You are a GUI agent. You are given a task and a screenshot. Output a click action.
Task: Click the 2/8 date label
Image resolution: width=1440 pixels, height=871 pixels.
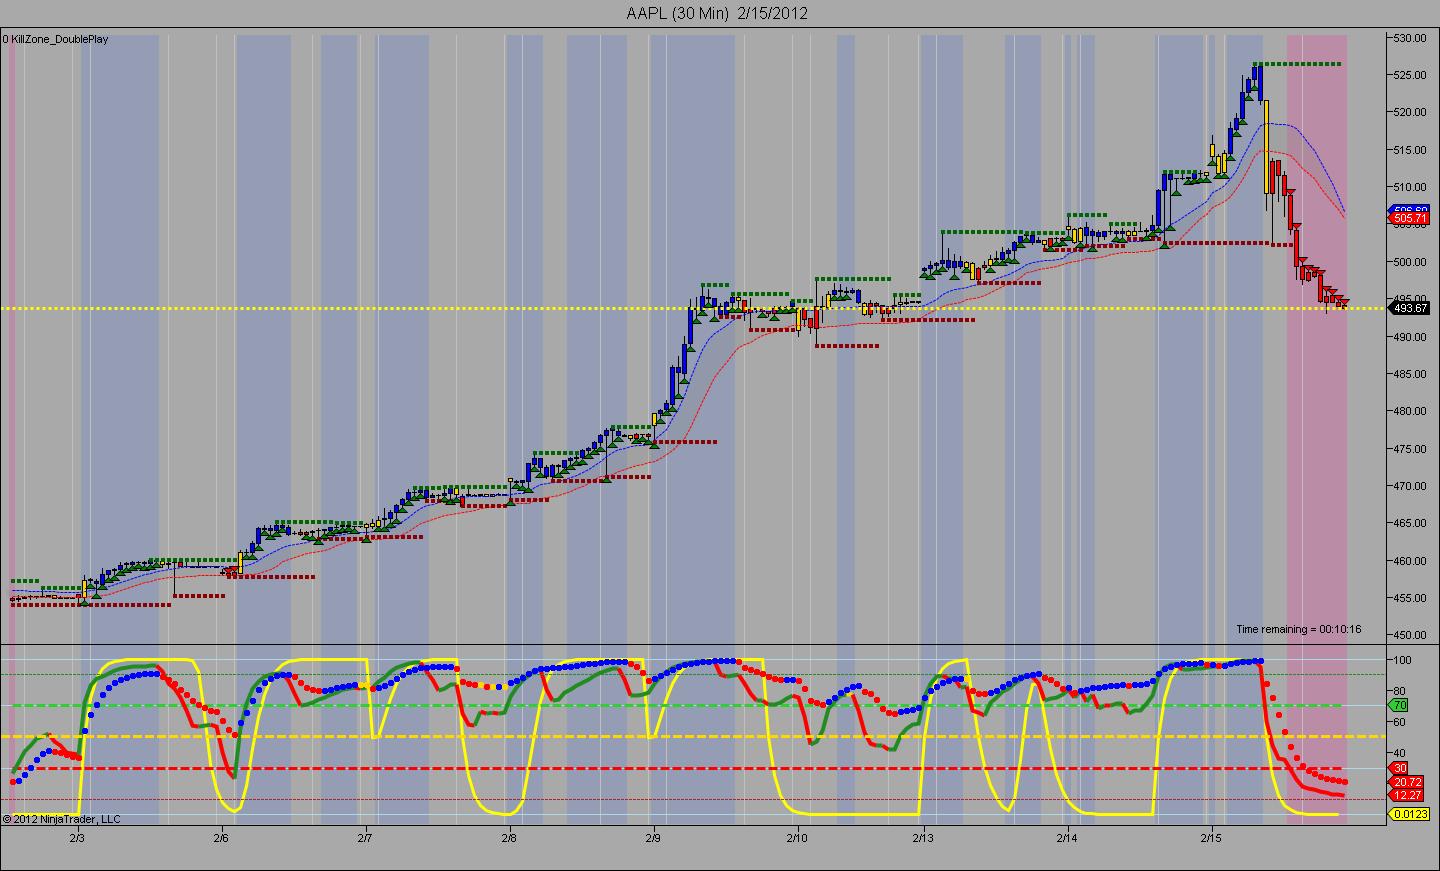coord(509,837)
